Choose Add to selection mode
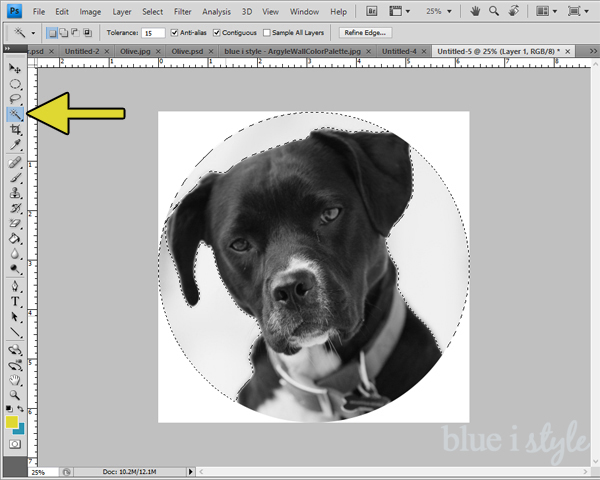This screenshot has width=600, height=480. click(x=64, y=33)
